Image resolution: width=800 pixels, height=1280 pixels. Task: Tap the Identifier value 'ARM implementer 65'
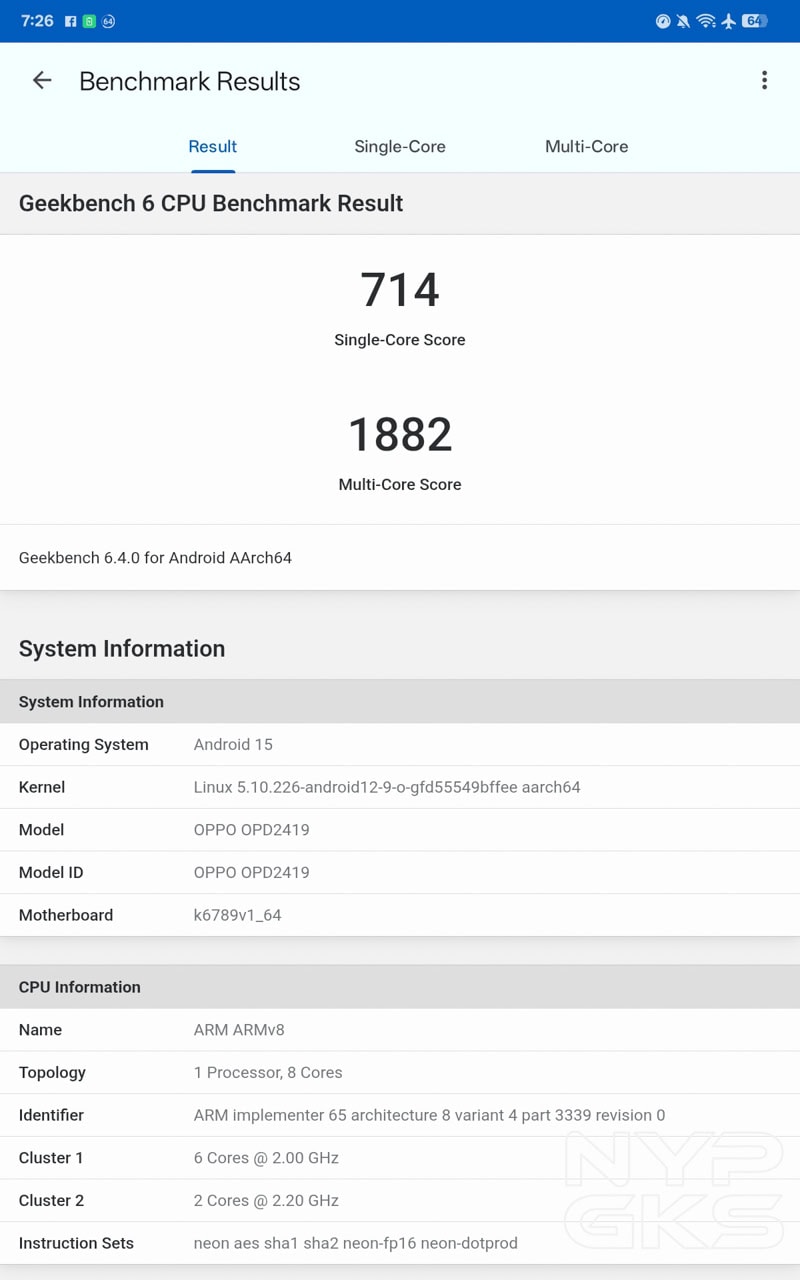[x=429, y=1115]
